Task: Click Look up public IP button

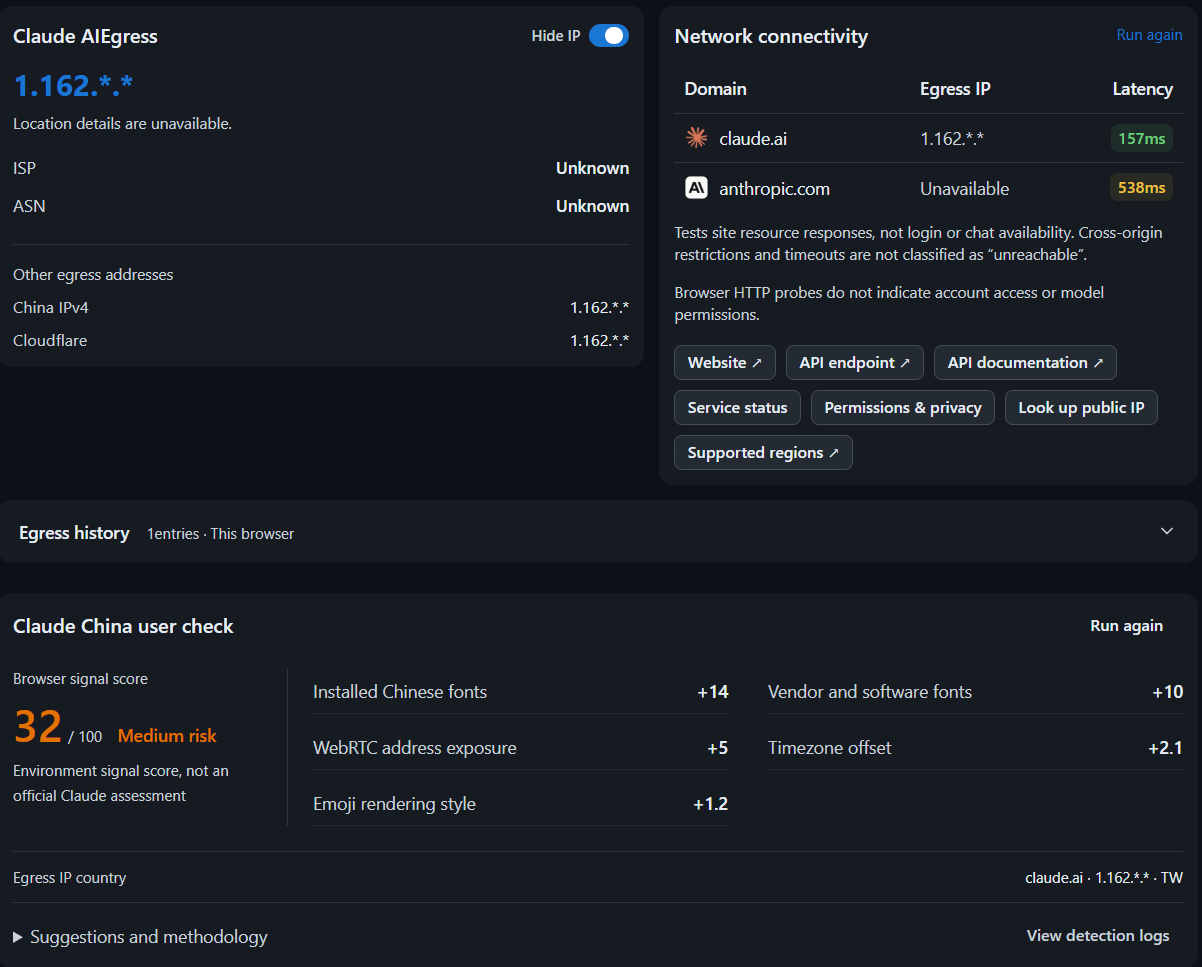Action: 1081,408
